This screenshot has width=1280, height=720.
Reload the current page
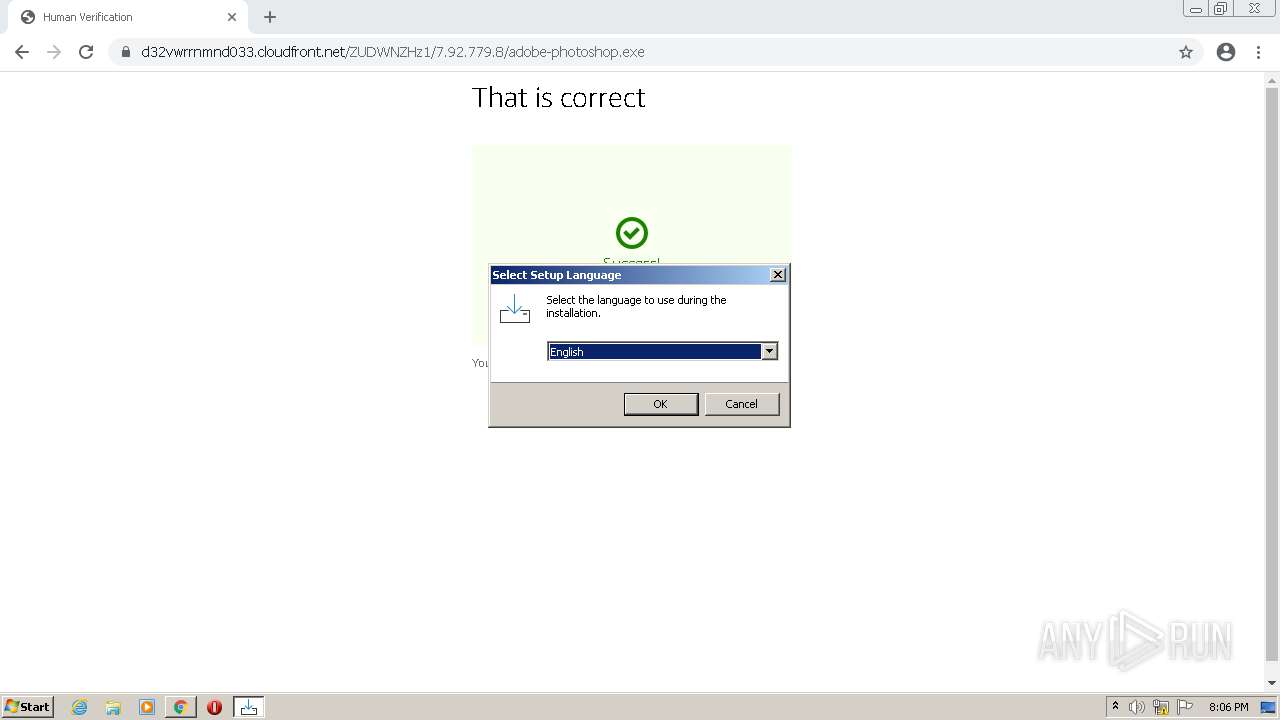click(86, 52)
